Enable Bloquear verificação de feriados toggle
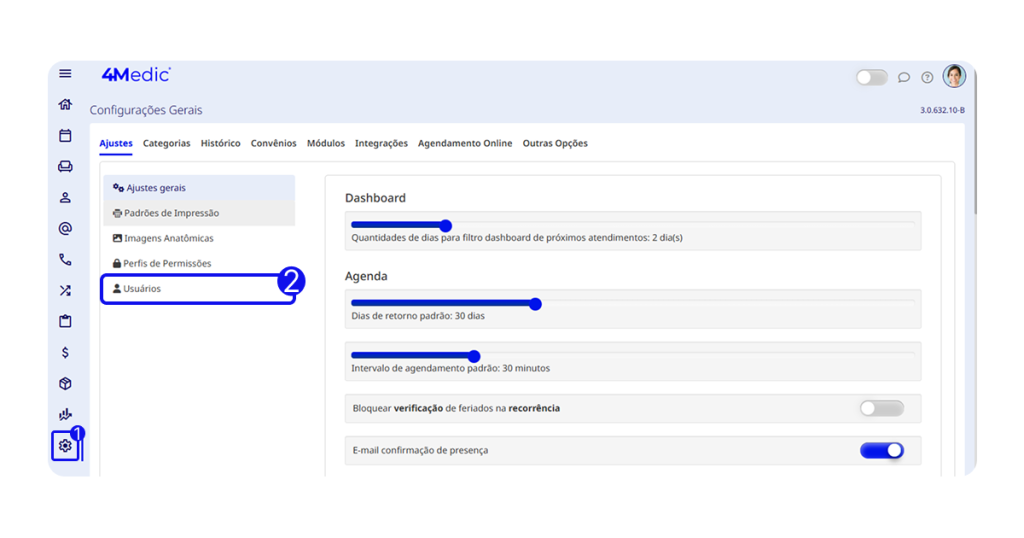This screenshot has height=538, width=1024. [x=881, y=409]
